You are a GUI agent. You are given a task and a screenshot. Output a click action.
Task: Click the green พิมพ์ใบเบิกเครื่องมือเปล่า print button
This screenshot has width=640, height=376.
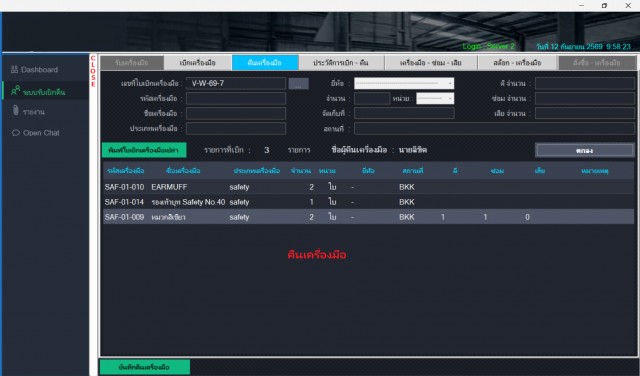(x=144, y=150)
